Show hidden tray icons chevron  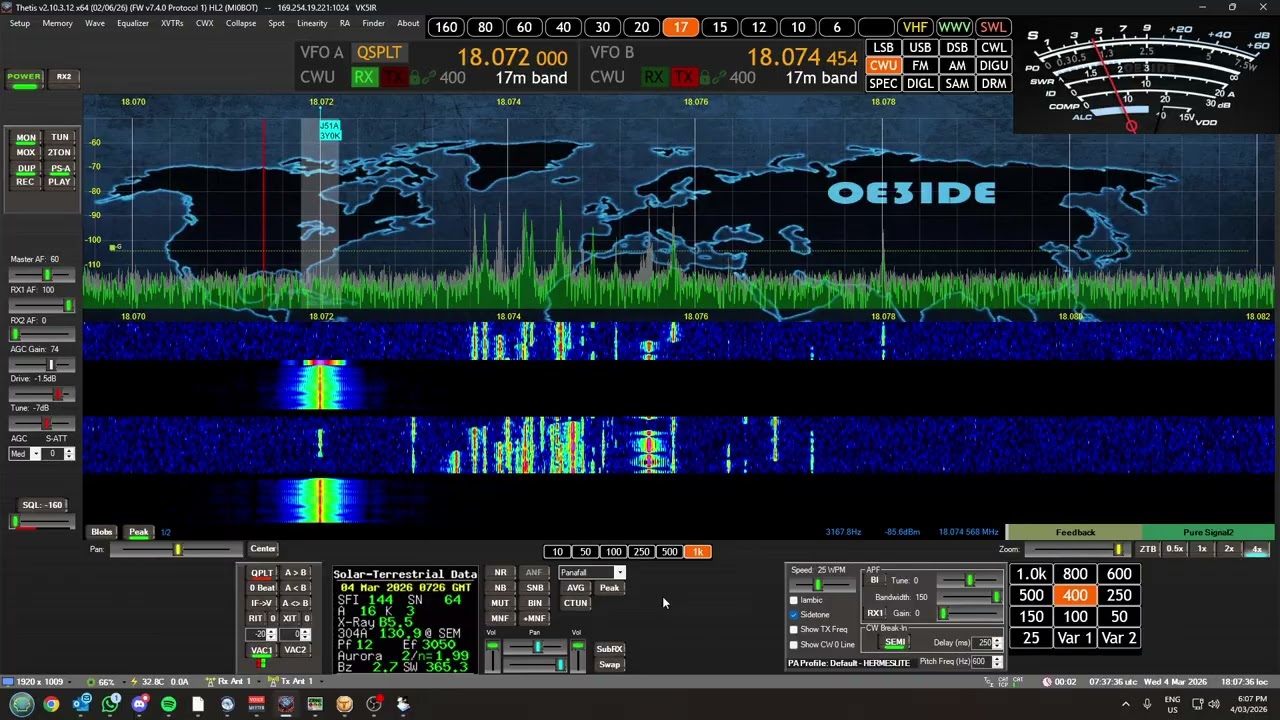pyautogui.click(x=1126, y=704)
